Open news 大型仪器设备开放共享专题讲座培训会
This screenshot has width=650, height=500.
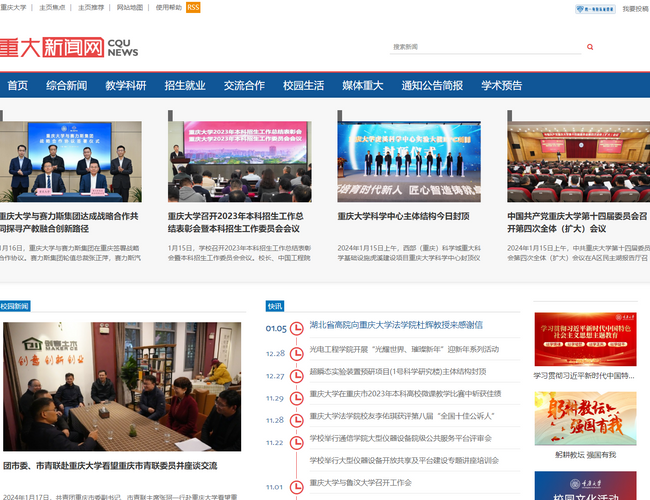tap(404, 460)
